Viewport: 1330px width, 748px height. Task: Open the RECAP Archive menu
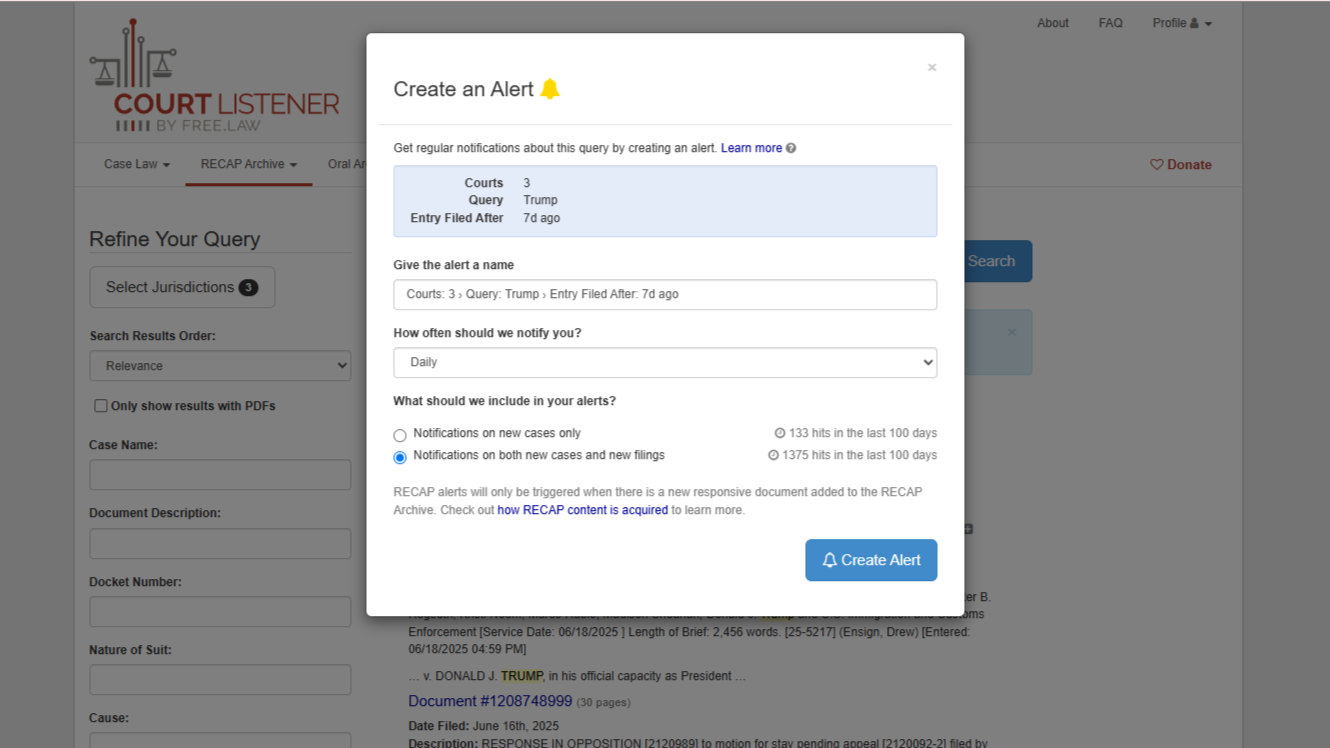click(x=249, y=164)
